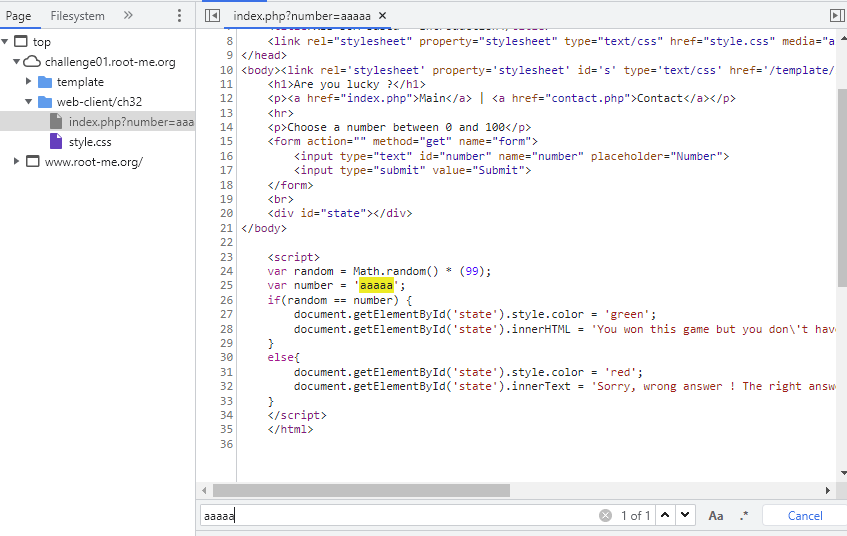Close the index.php?number=aaaaa file tab
Screen dimensions: 847x536
(x=382, y=16)
